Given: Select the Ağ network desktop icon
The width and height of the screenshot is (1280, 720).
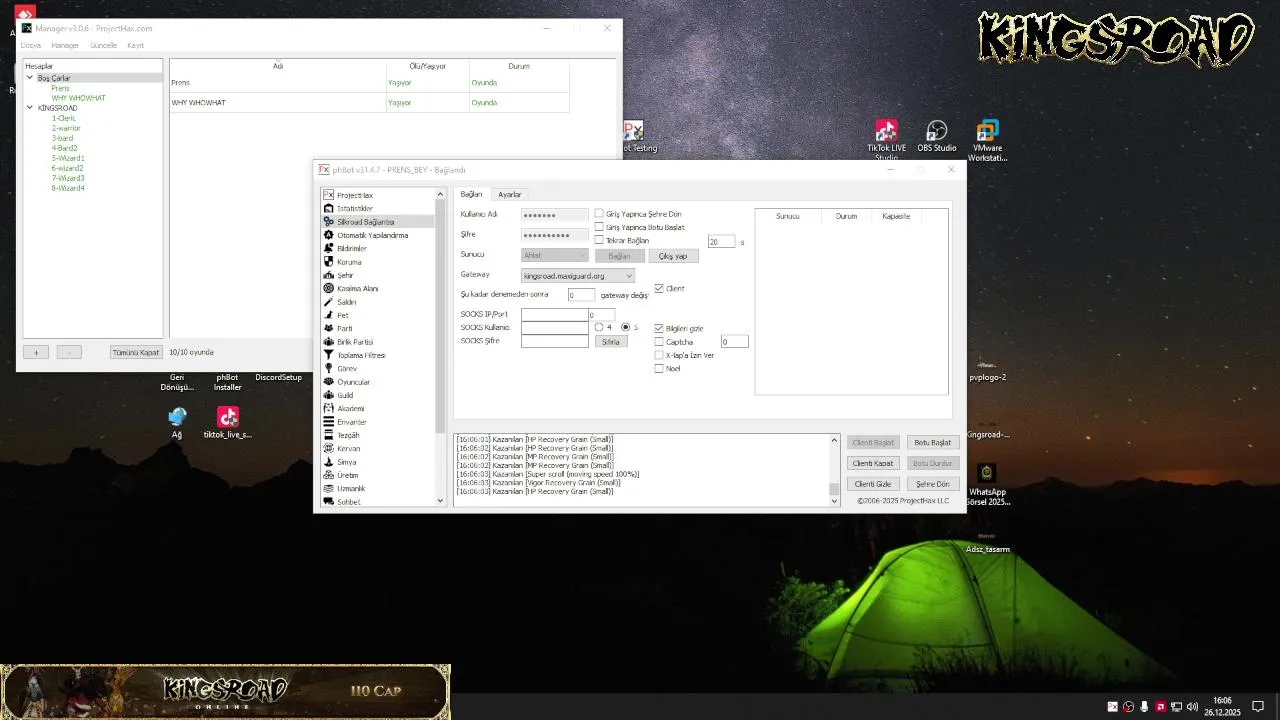Looking at the screenshot, I should click(177, 422).
